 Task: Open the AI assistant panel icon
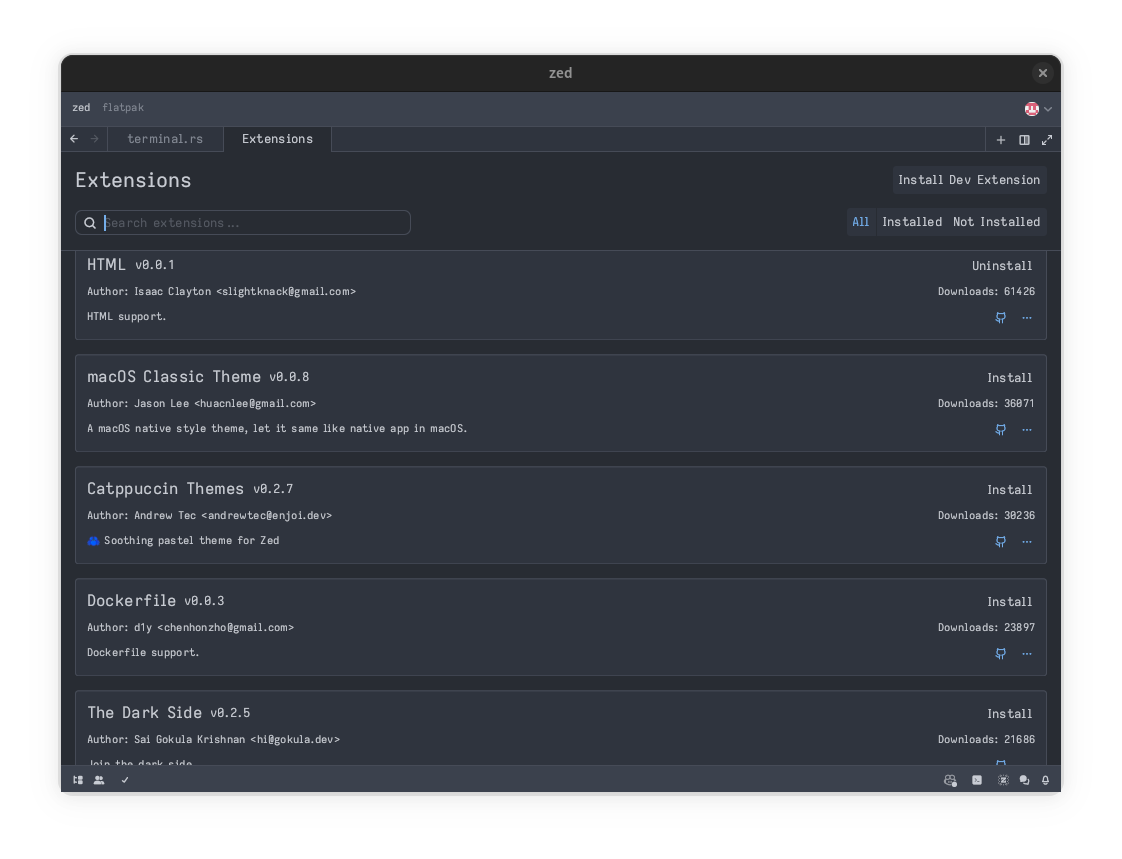click(1002, 780)
